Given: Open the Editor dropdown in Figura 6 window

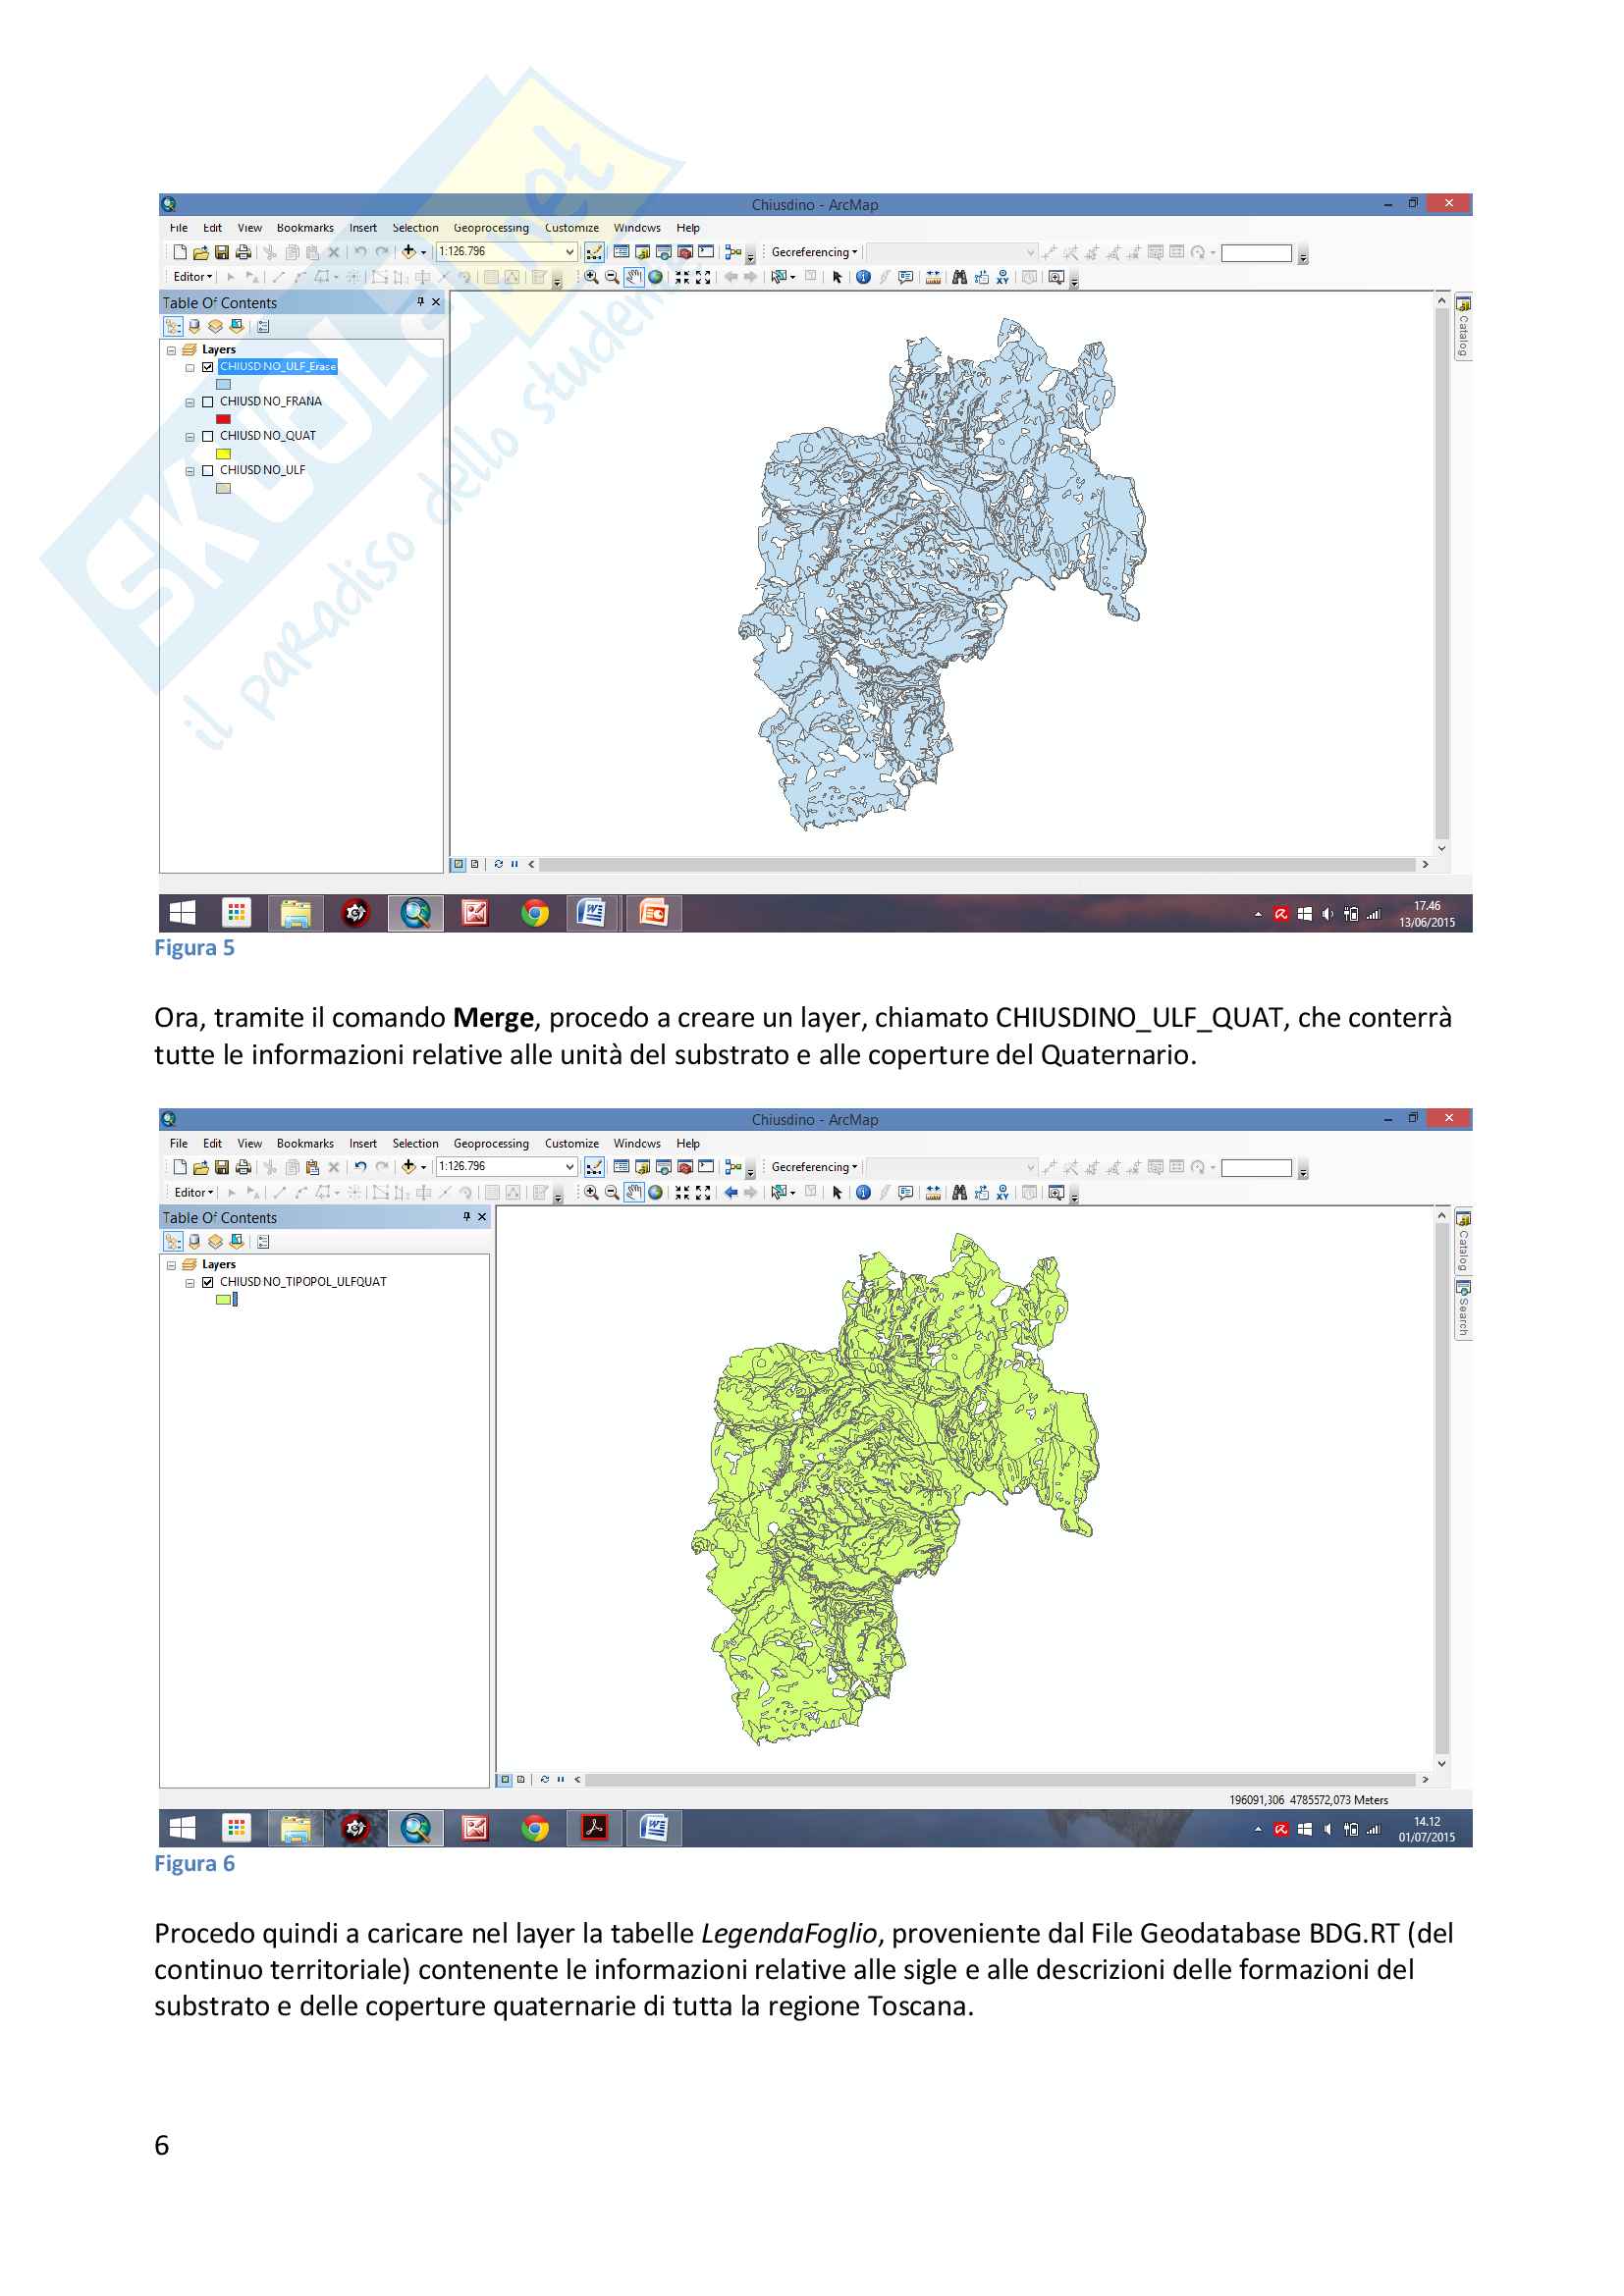Looking at the screenshot, I should 193,1192.
